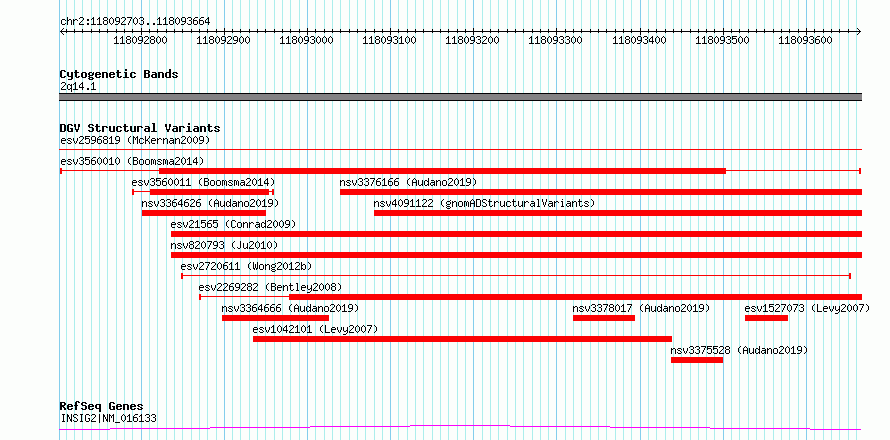Click ruler position 118092800

(141, 40)
